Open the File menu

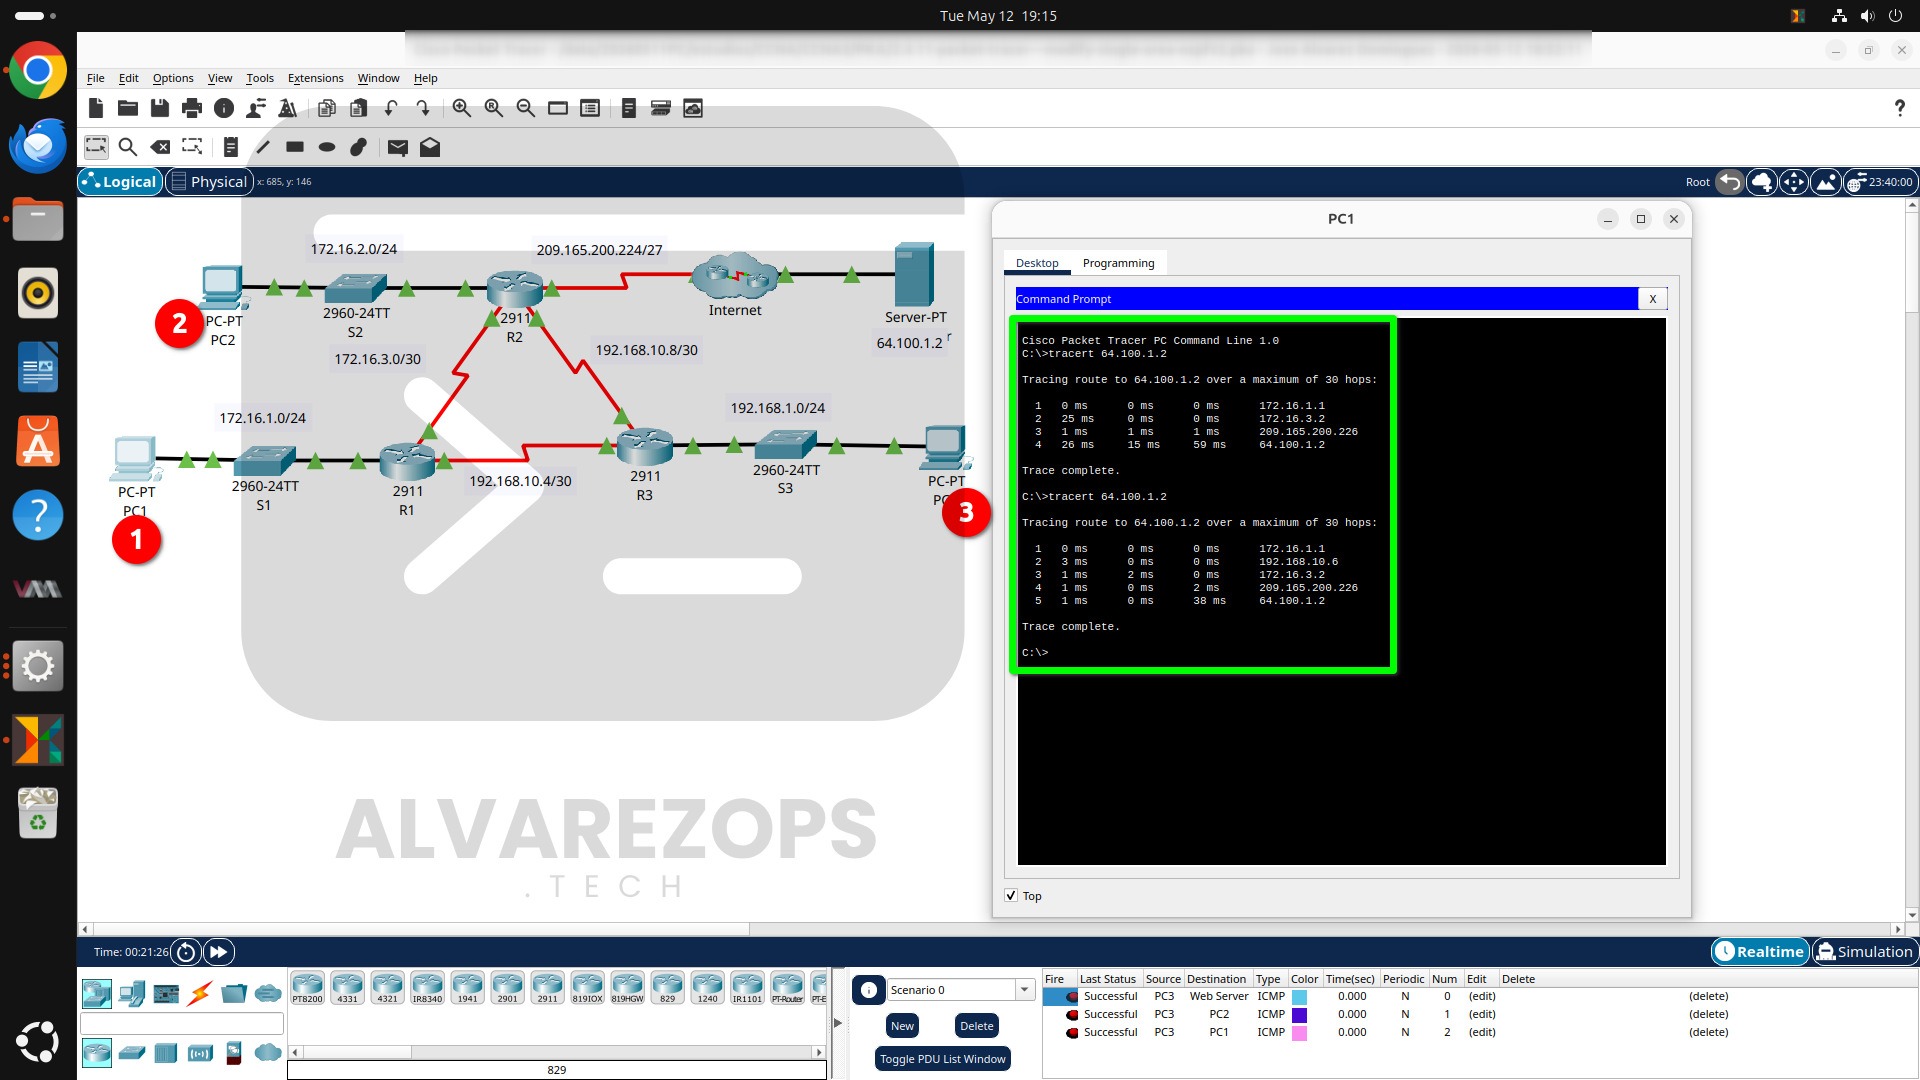[x=96, y=78]
